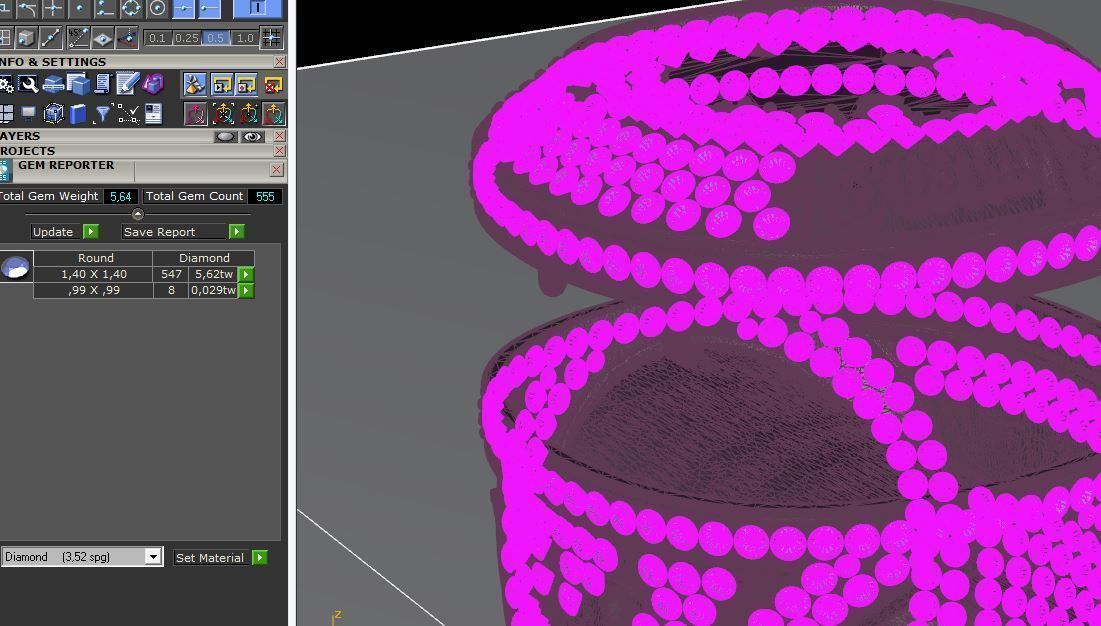Screen dimensions: 1101x626
Task: Click the Total Gem Count value 555
Action: 265,197
